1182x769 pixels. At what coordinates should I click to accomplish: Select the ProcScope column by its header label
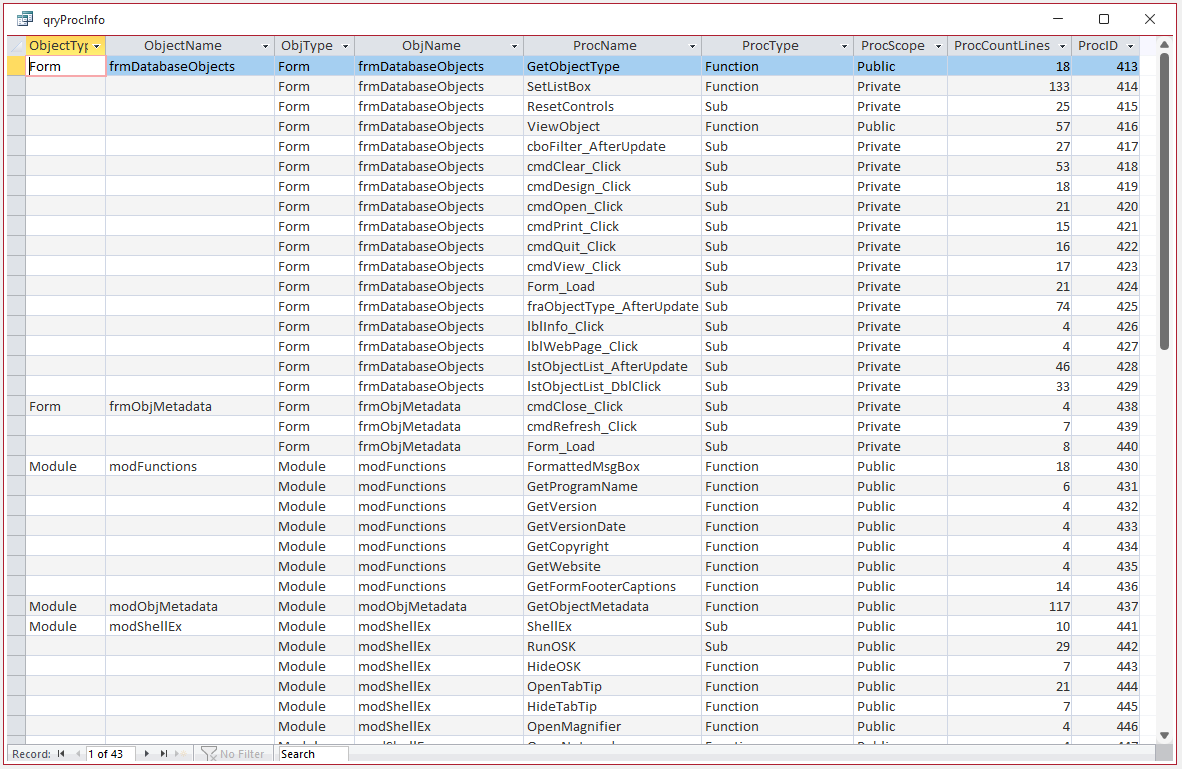893,46
